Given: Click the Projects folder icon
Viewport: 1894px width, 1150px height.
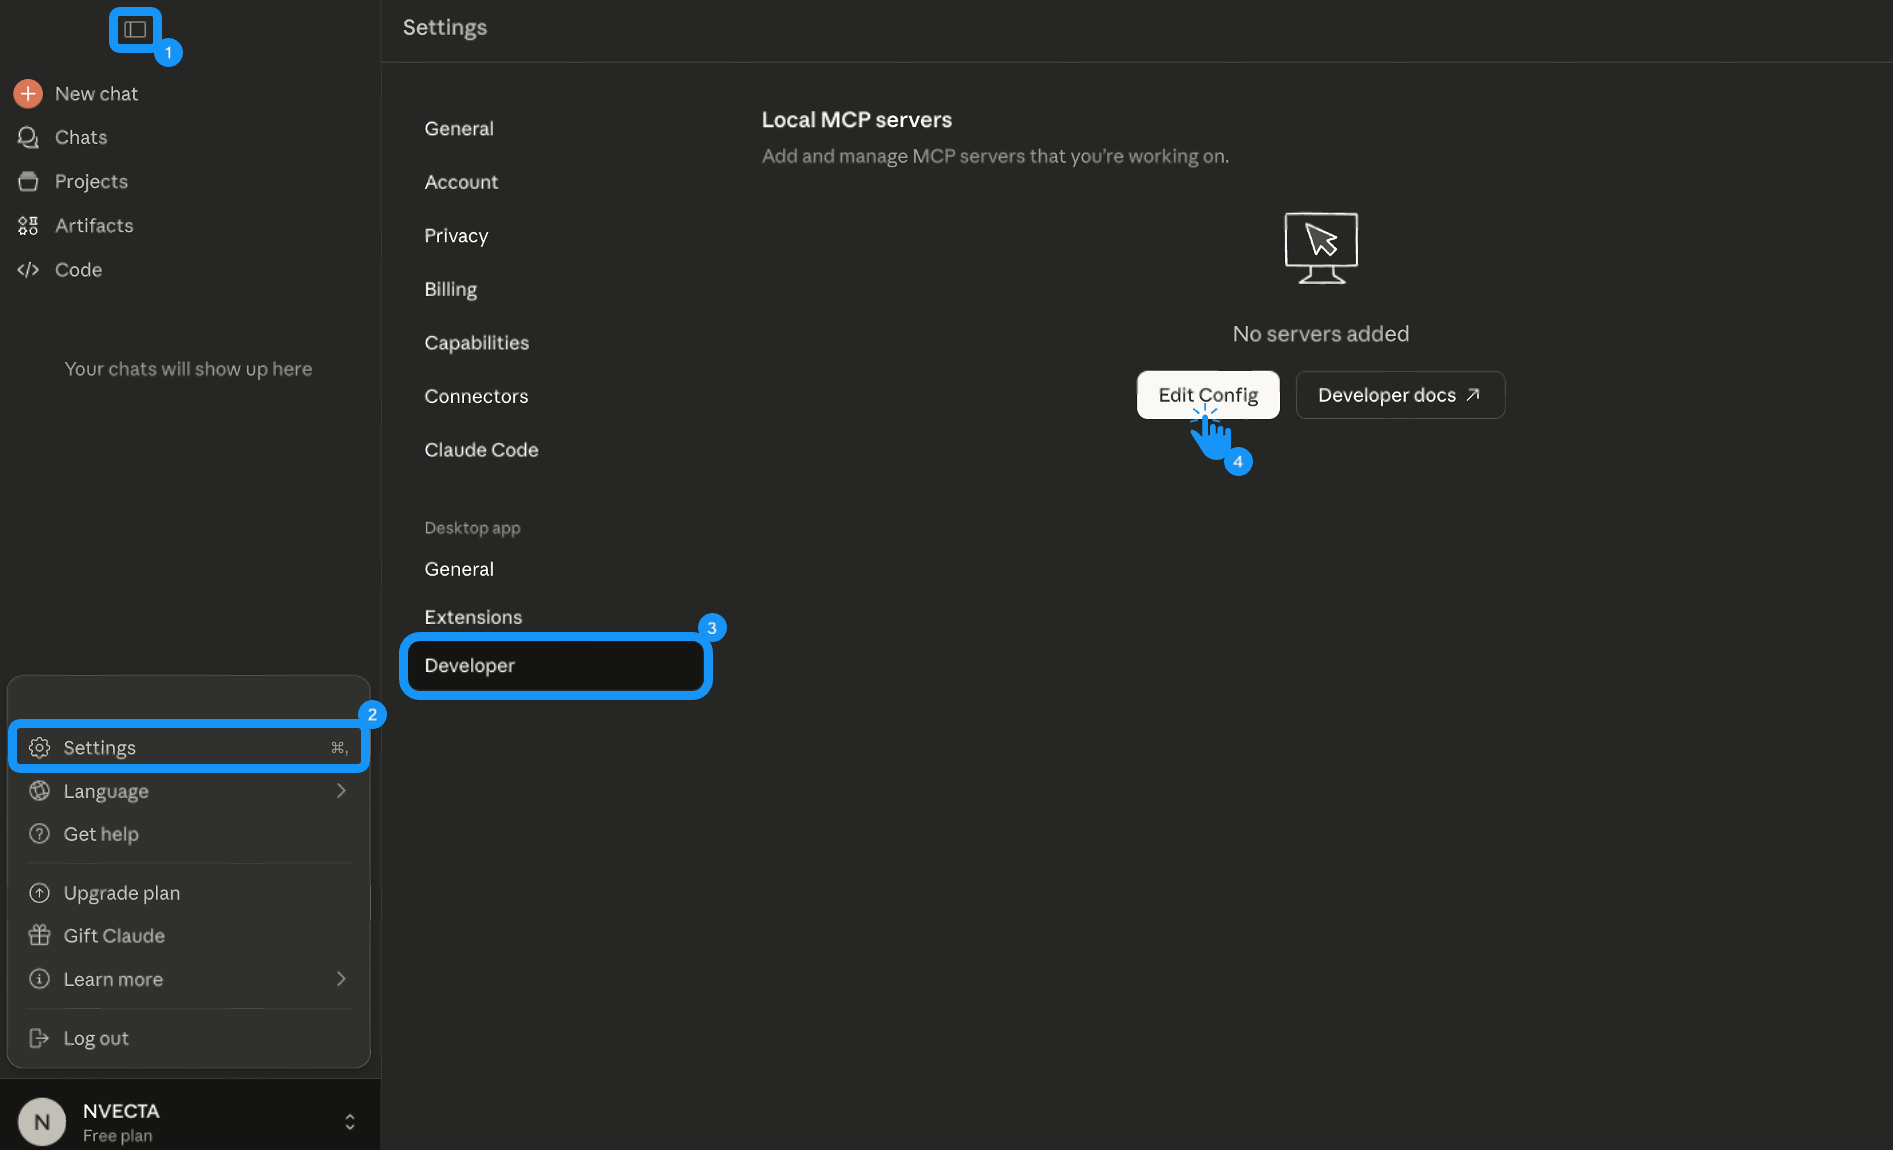Looking at the screenshot, I should click(28, 181).
